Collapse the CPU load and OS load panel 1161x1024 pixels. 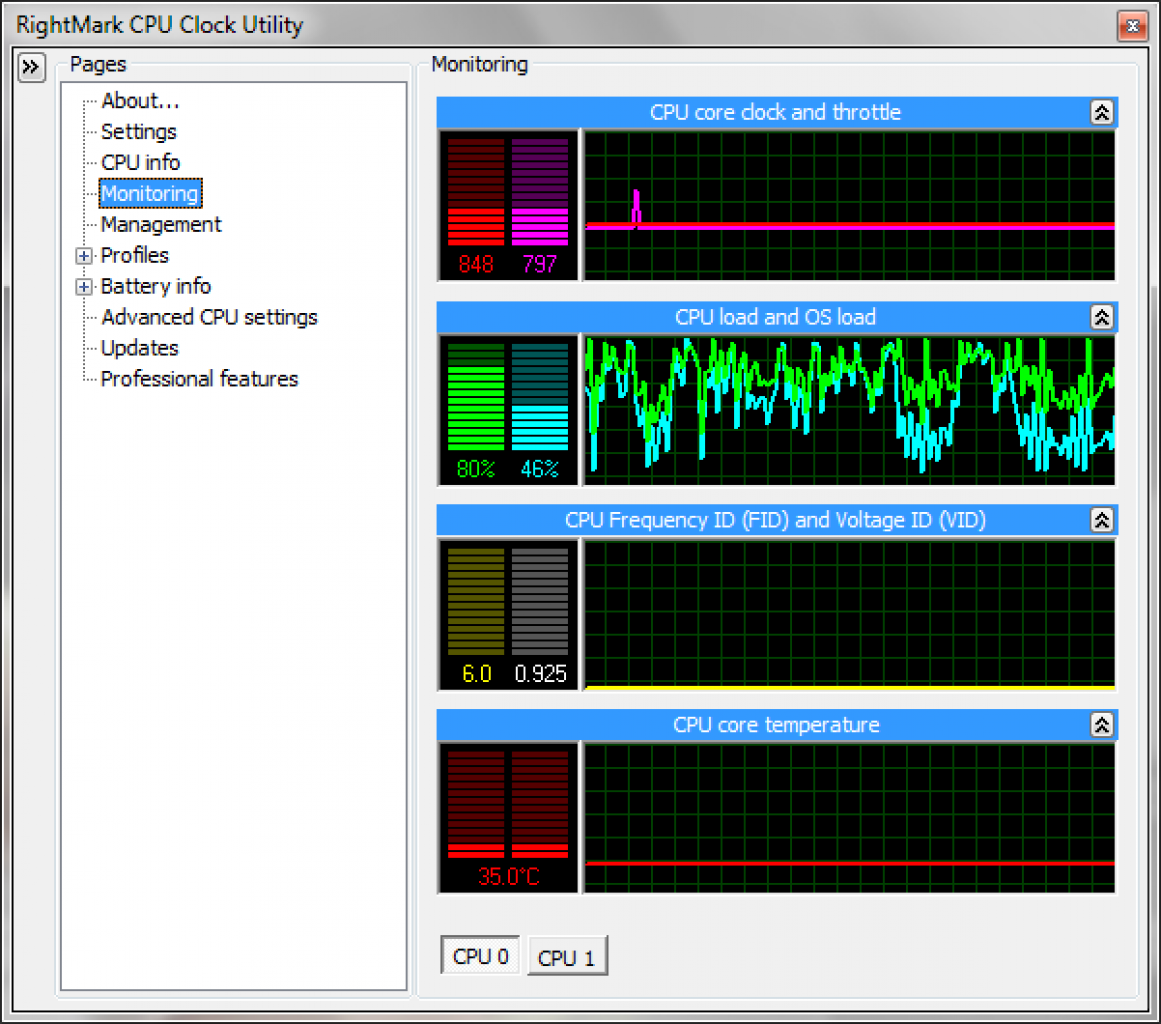(x=1101, y=318)
